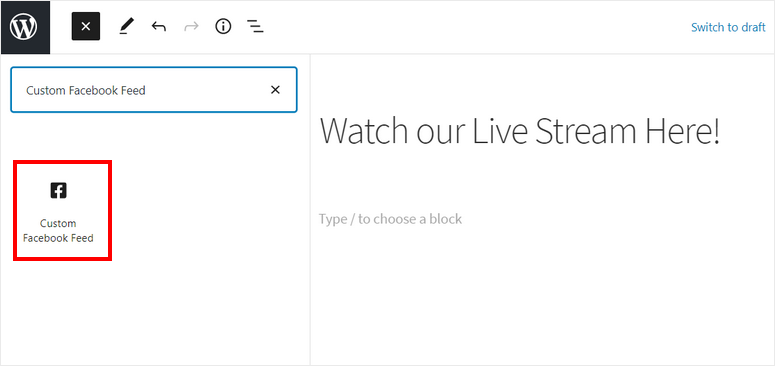Close the block inserter panel
The height and width of the screenshot is (366, 775).
tap(86, 27)
